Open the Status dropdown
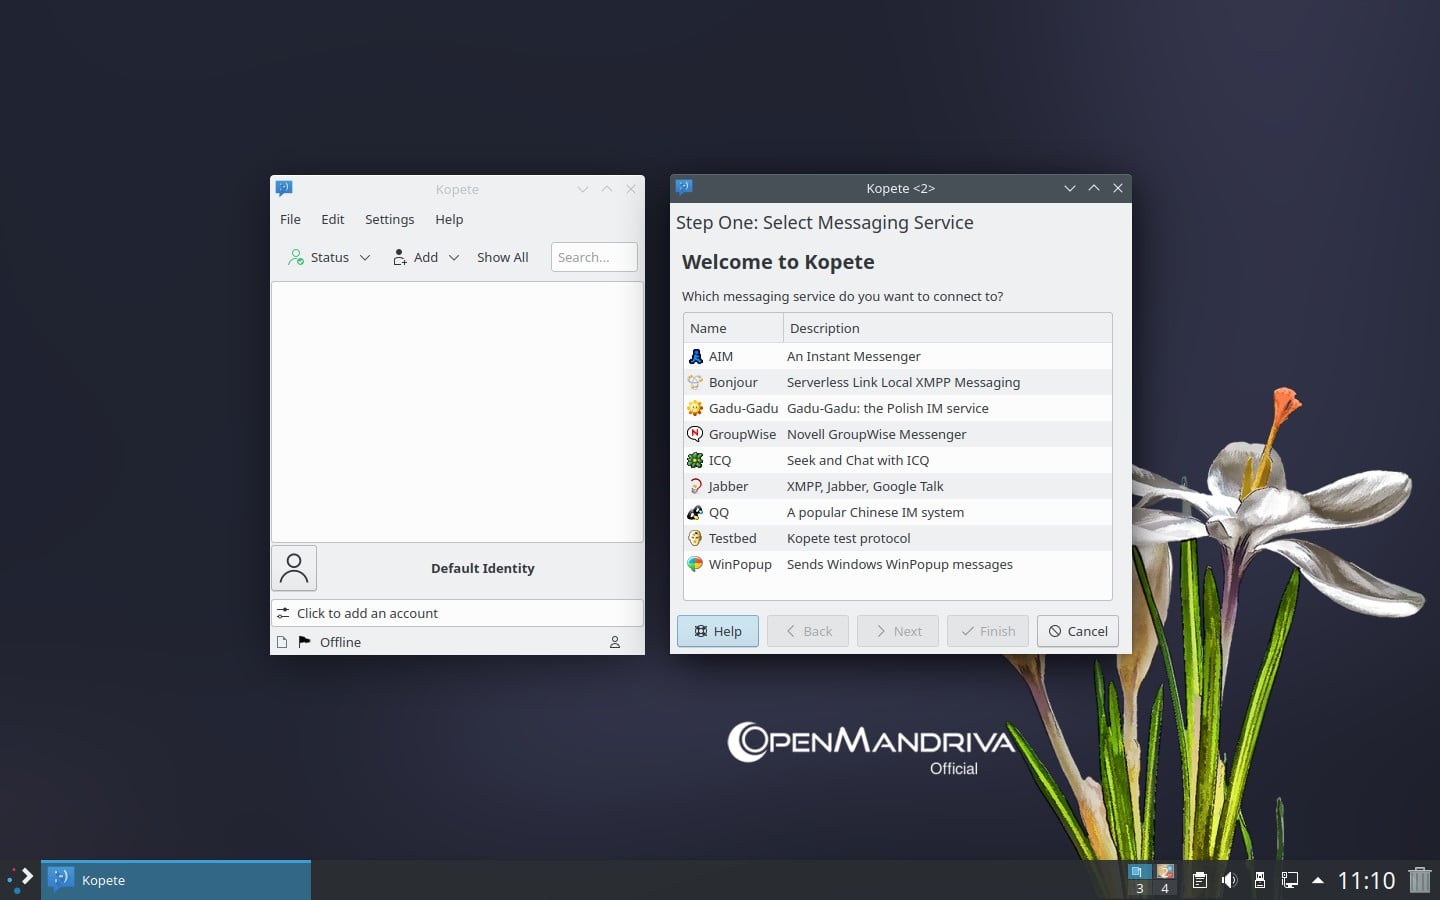This screenshot has height=900, width=1440. pyautogui.click(x=328, y=257)
